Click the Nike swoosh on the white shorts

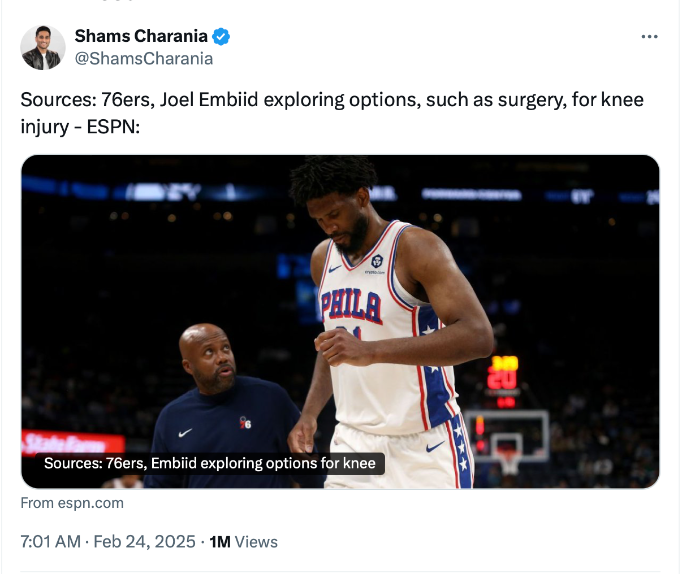(x=435, y=447)
